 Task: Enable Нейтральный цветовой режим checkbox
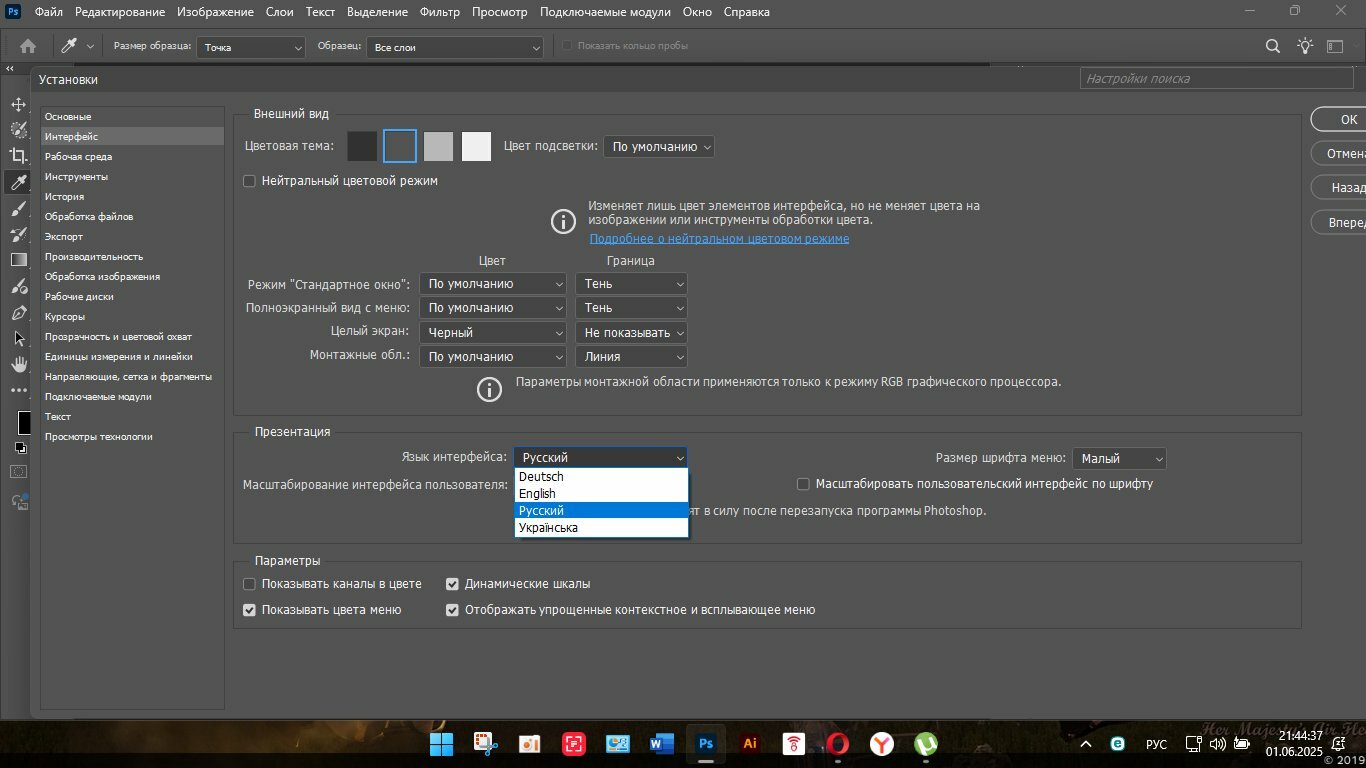250,181
